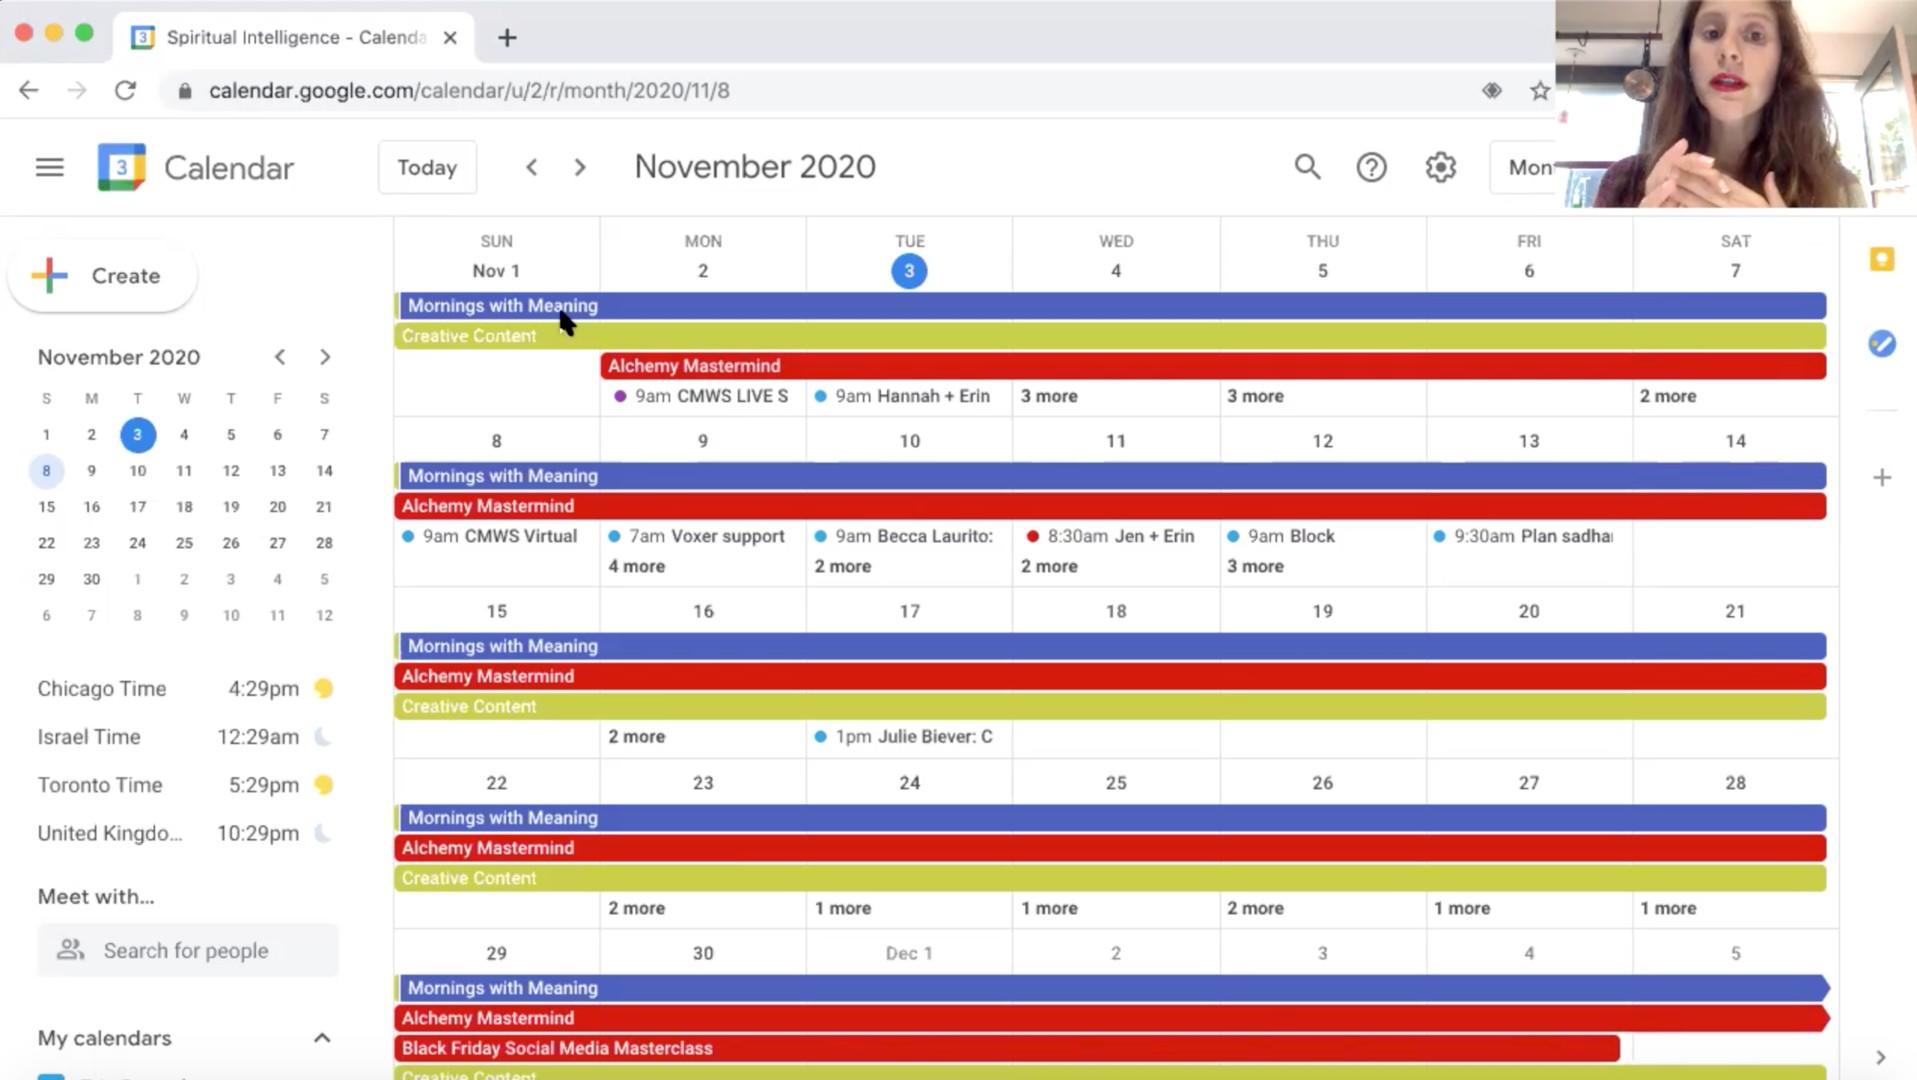Expand 2 more events on Saturday Nov 7

coord(1668,396)
